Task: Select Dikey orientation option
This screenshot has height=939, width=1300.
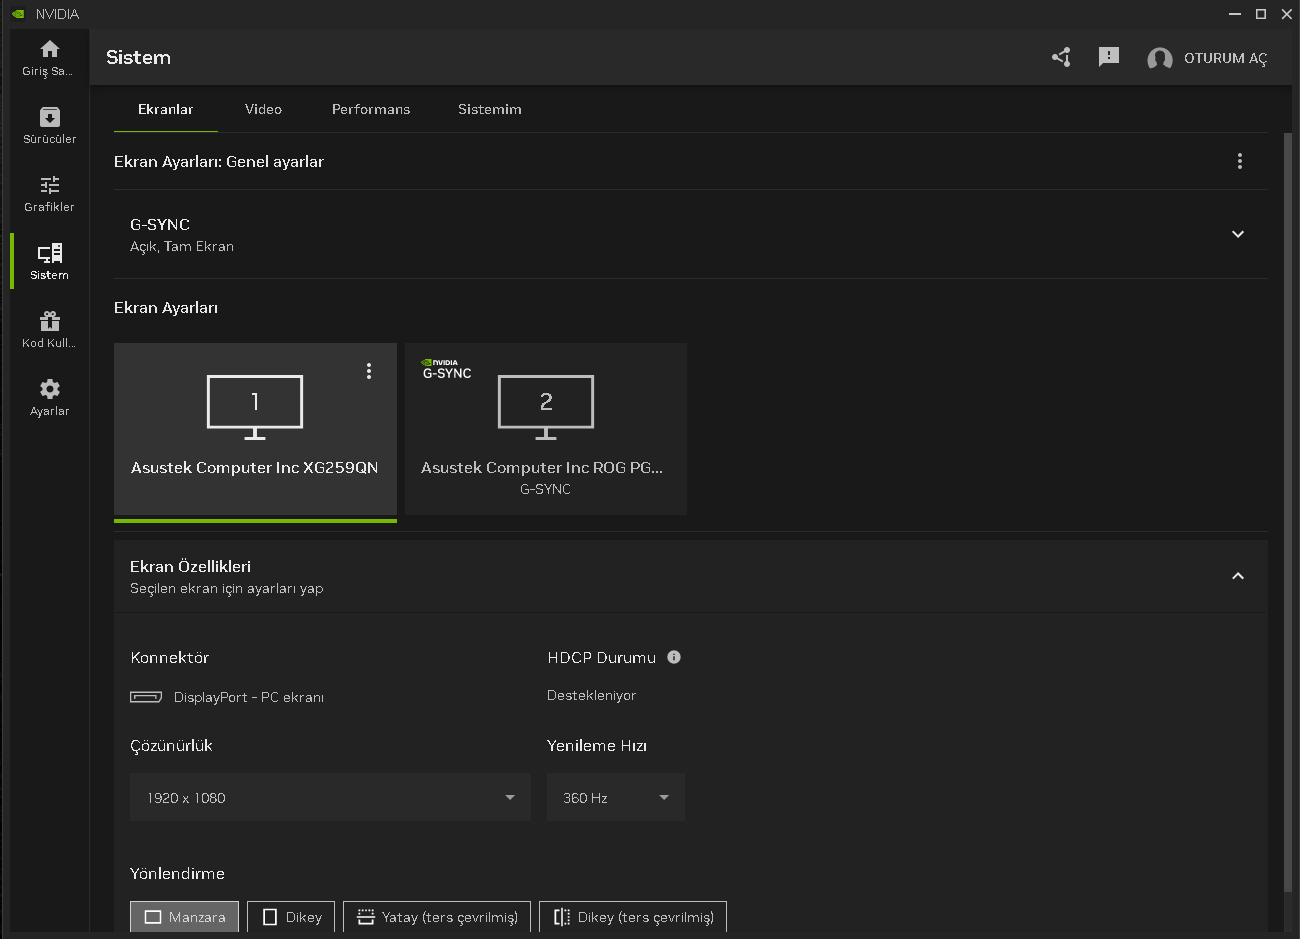Action: [x=291, y=917]
